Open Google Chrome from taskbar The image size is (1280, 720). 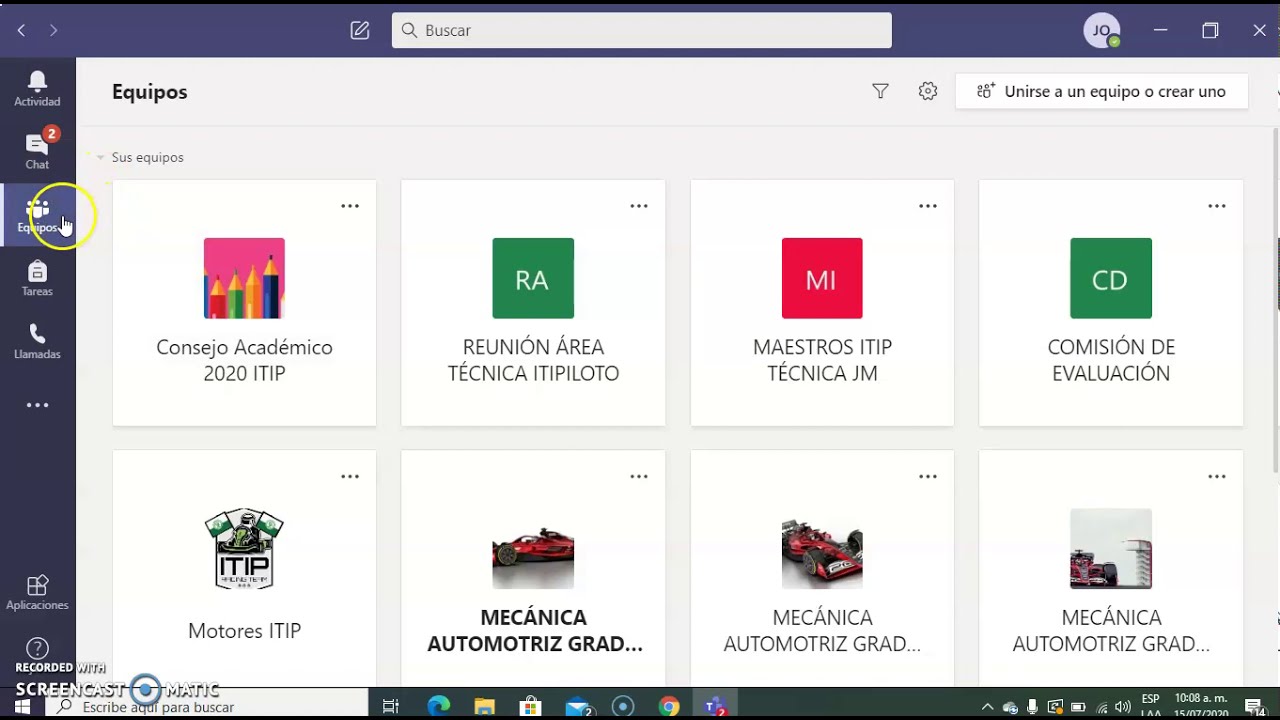669,707
